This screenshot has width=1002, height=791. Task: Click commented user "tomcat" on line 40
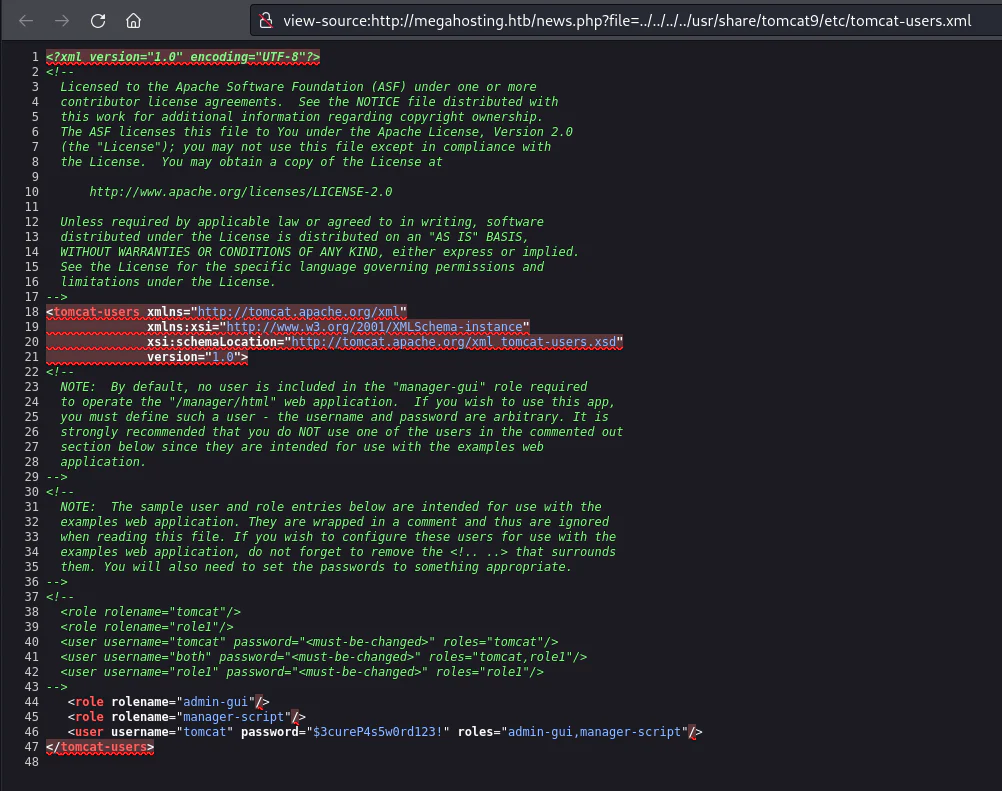[309, 641]
